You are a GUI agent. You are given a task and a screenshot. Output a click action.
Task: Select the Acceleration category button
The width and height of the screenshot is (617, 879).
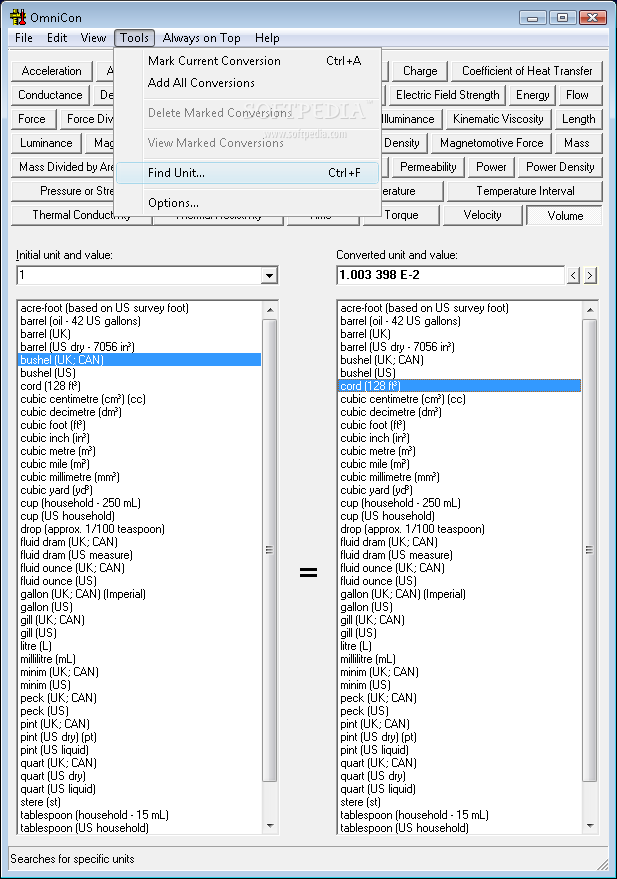point(52,71)
